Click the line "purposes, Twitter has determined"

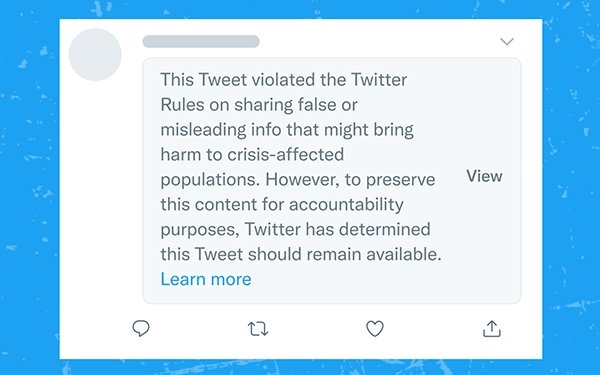tap(295, 229)
